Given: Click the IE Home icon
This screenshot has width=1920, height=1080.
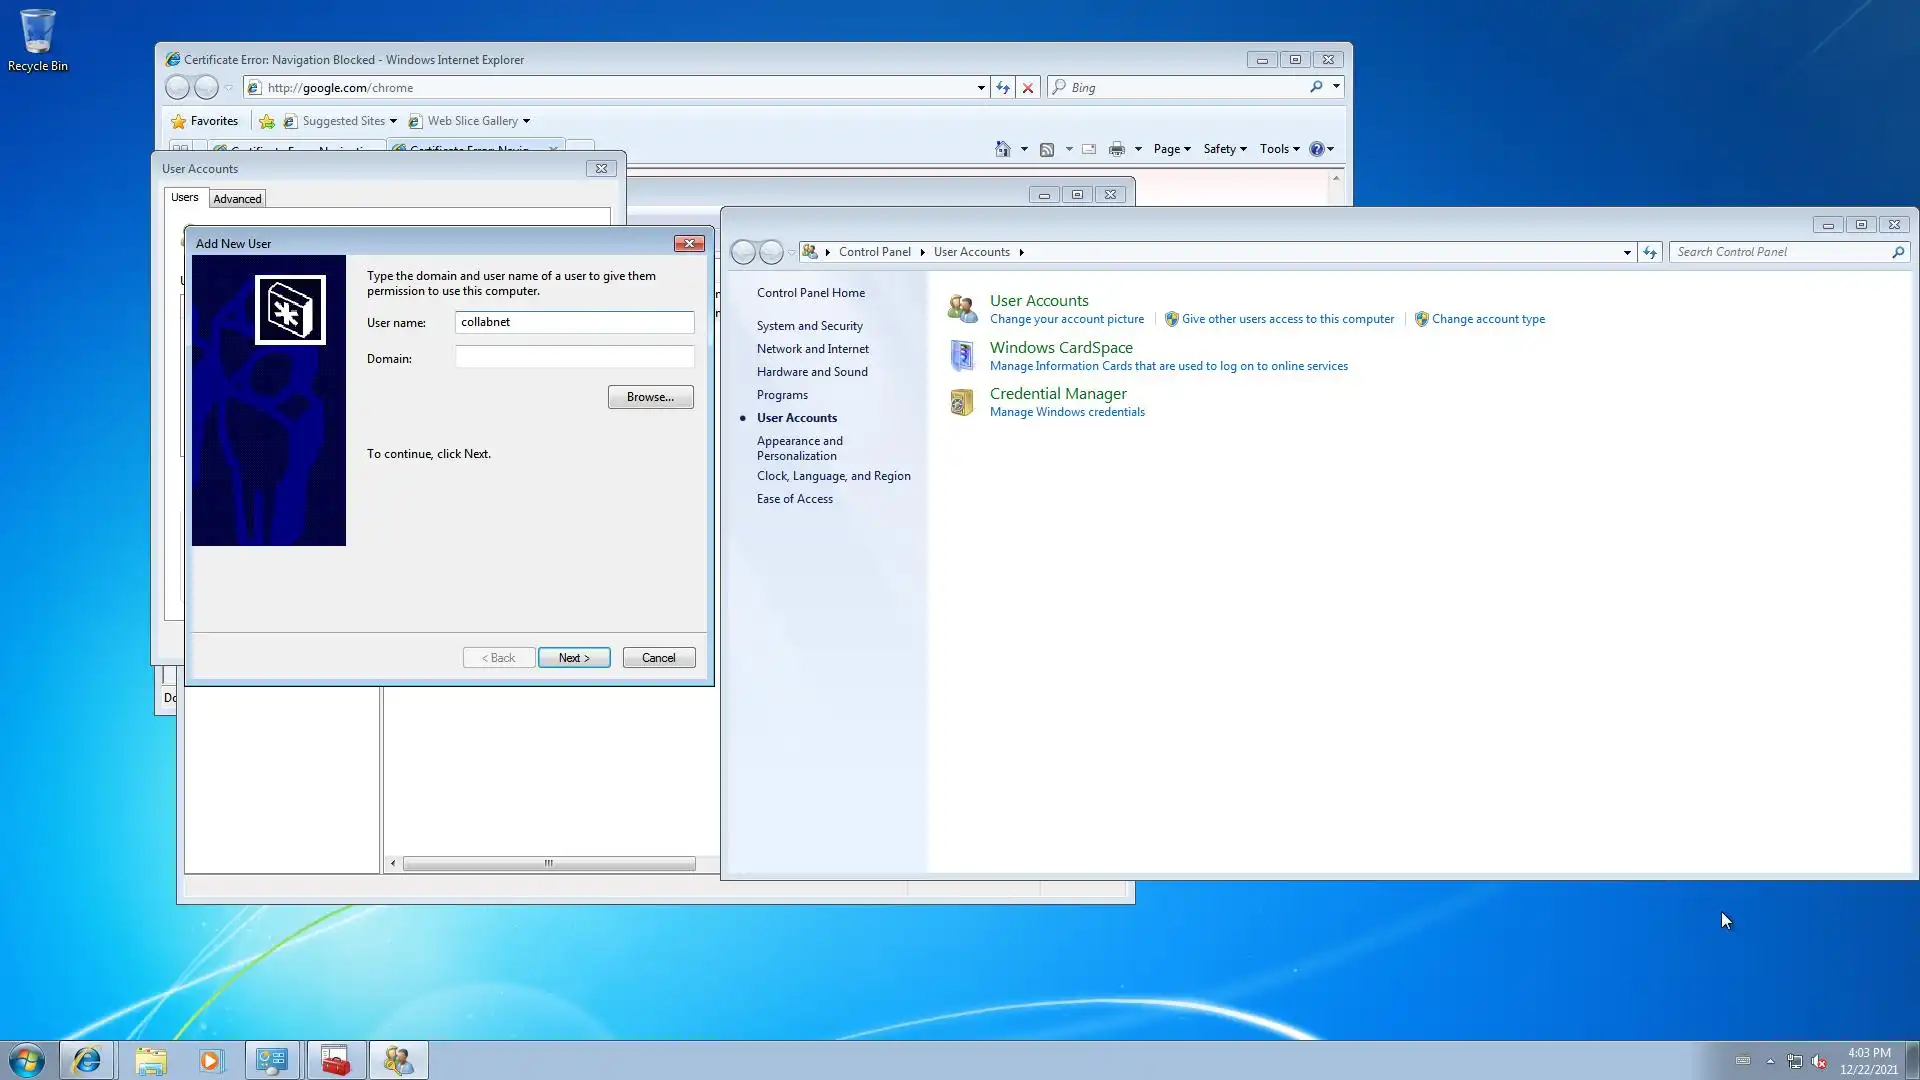Looking at the screenshot, I should (x=1002, y=149).
